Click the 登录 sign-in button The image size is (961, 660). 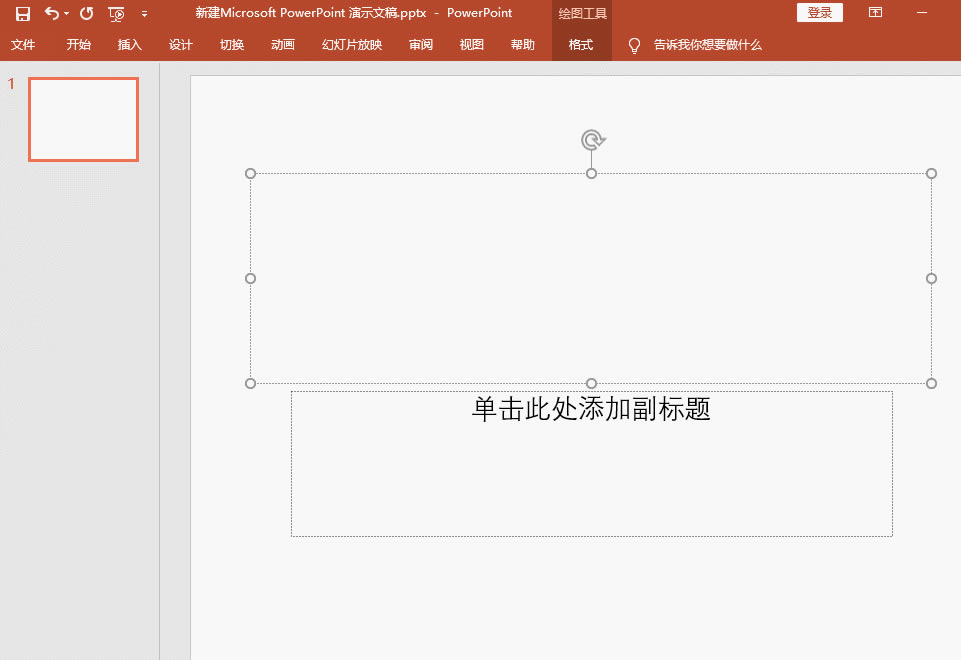click(x=819, y=13)
